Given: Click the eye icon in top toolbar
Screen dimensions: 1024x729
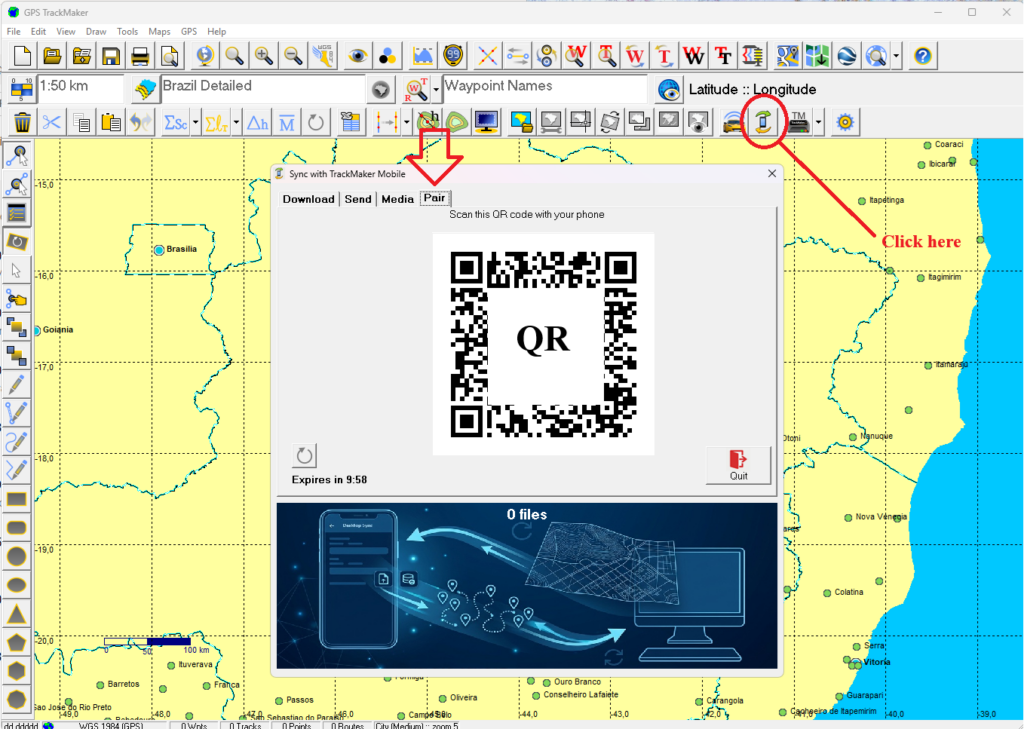Looking at the screenshot, I should (x=357, y=56).
